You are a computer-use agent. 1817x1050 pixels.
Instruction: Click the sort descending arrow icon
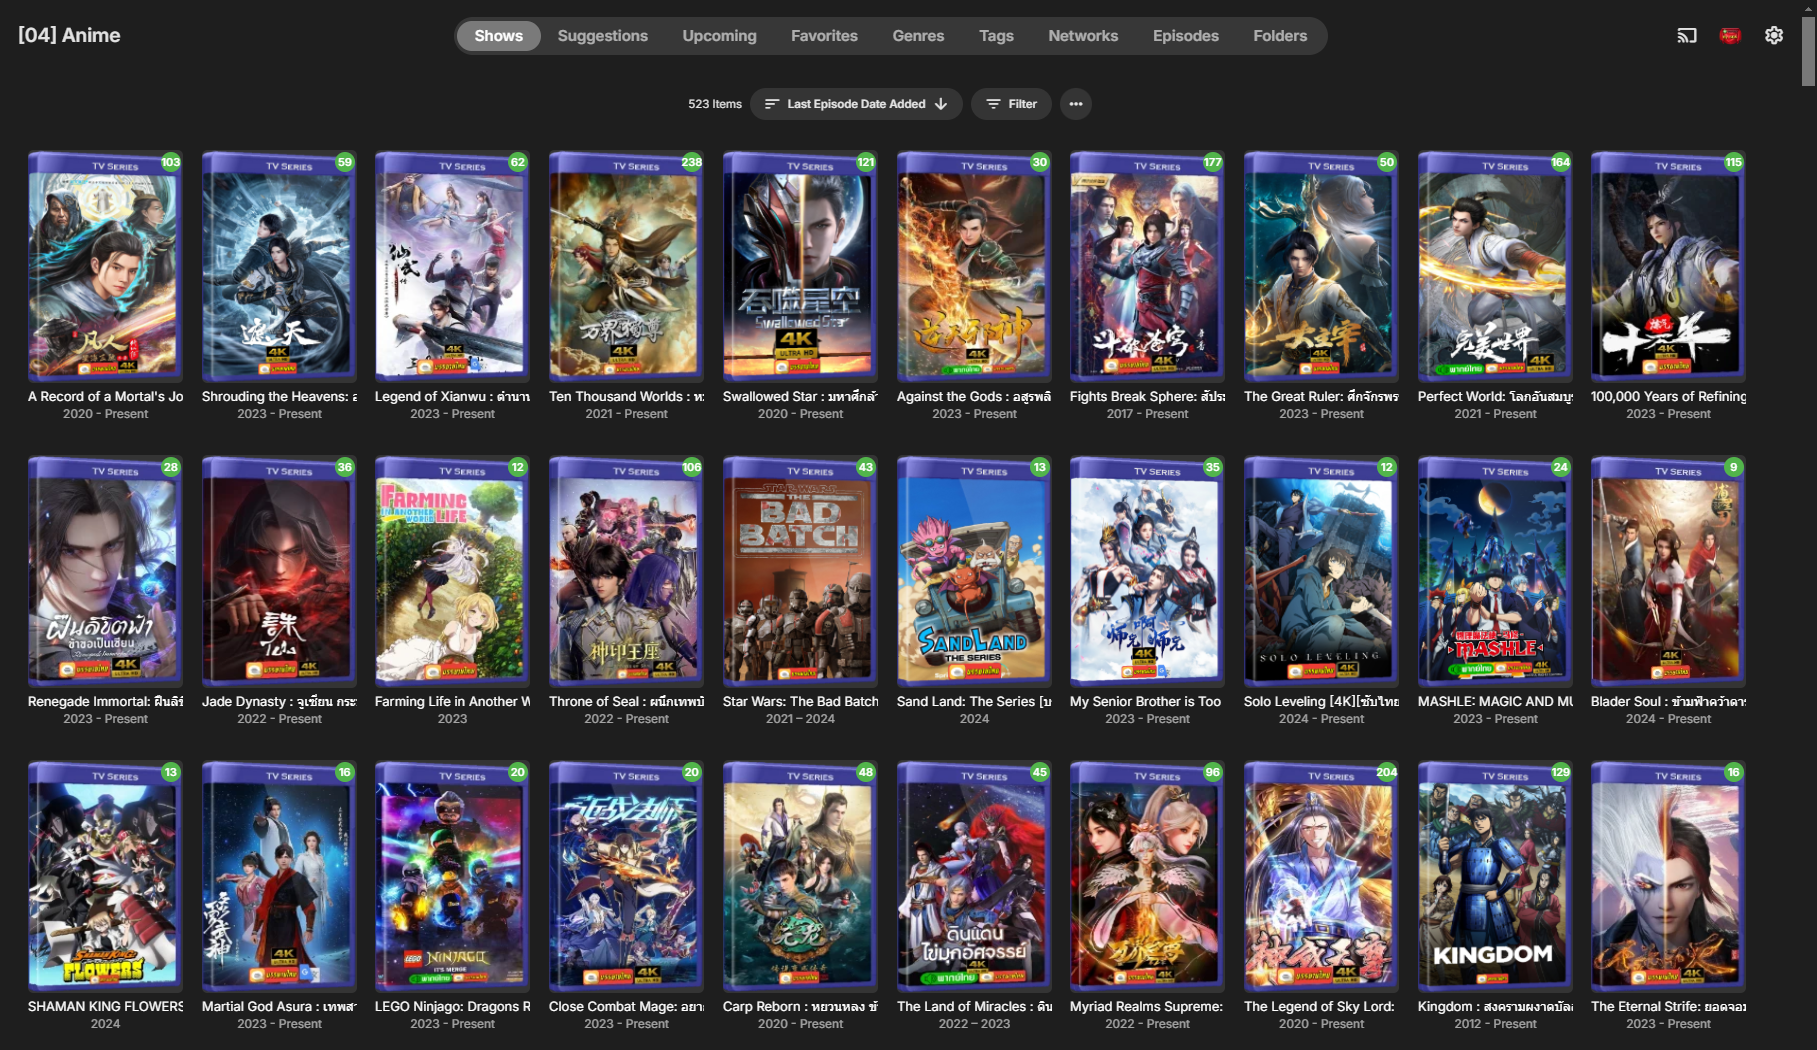click(x=941, y=104)
